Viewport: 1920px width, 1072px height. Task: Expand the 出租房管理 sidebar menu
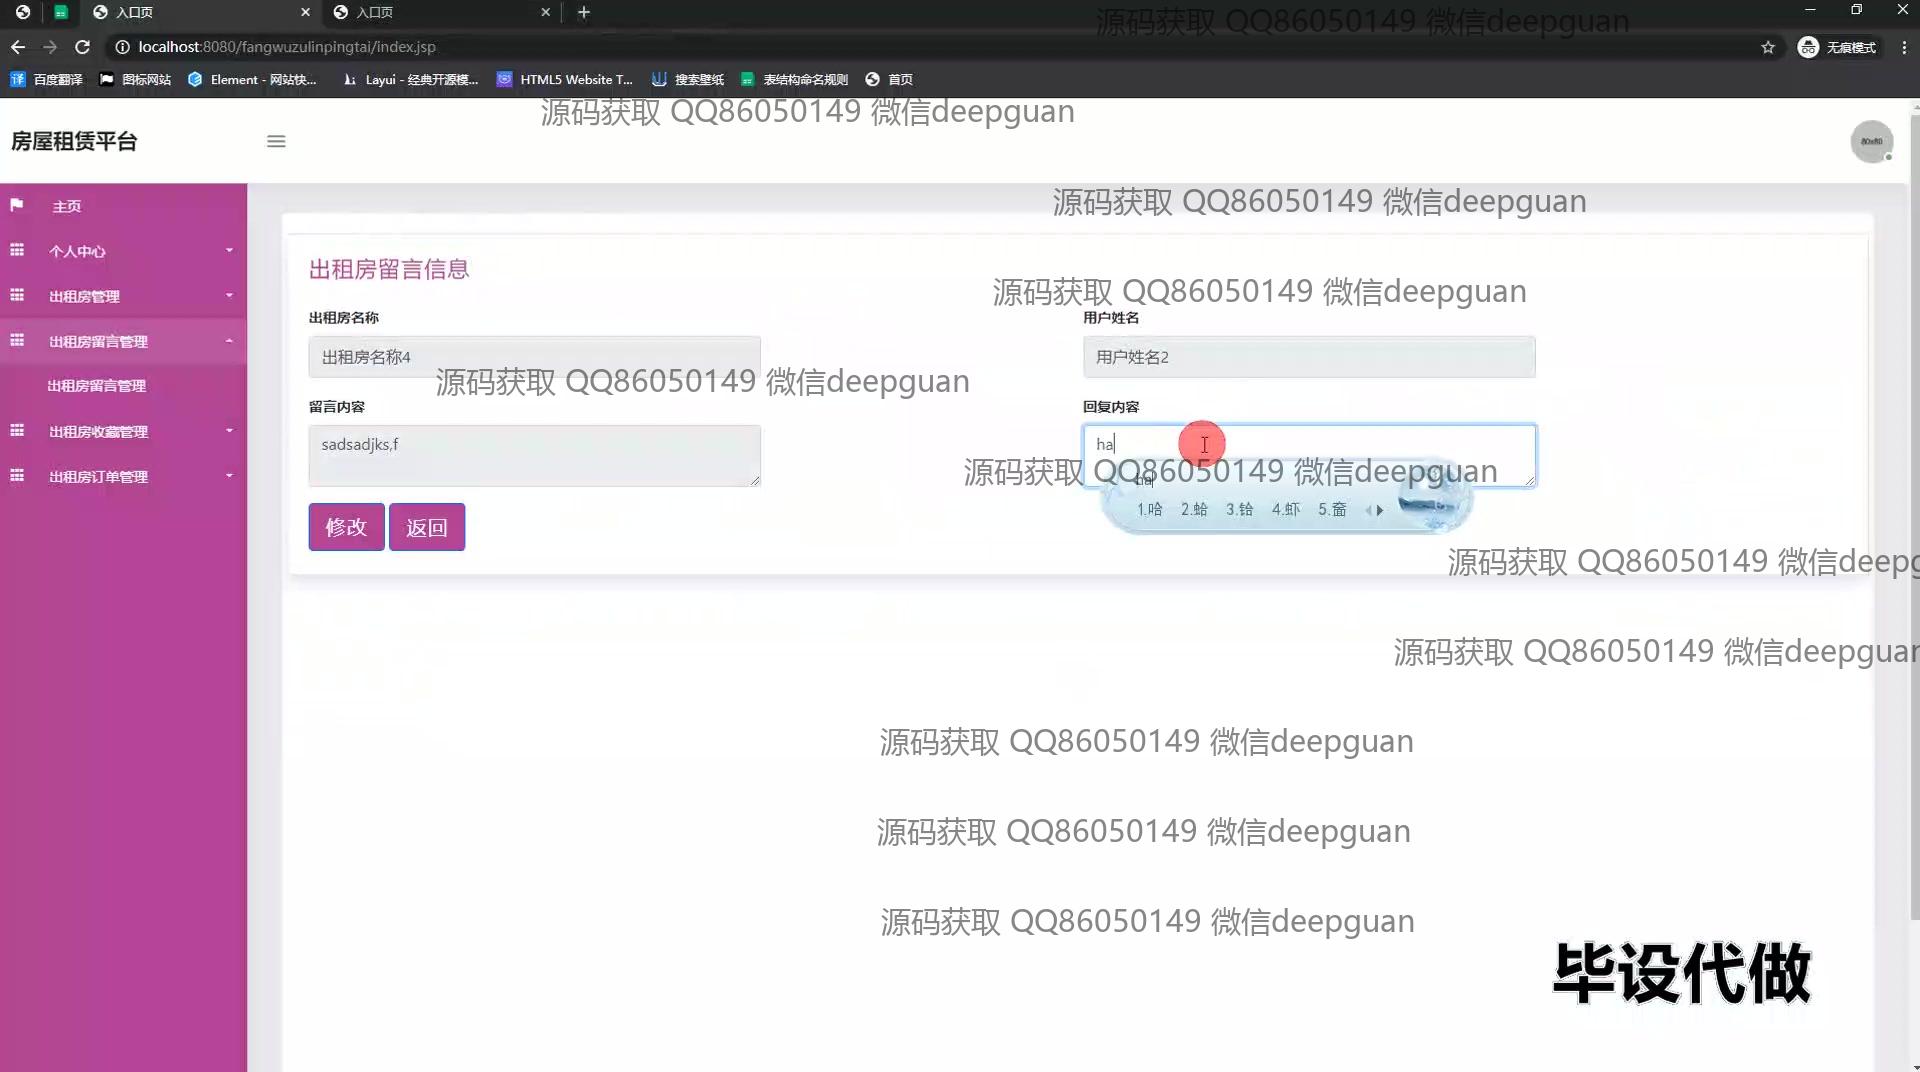[123, 296]
